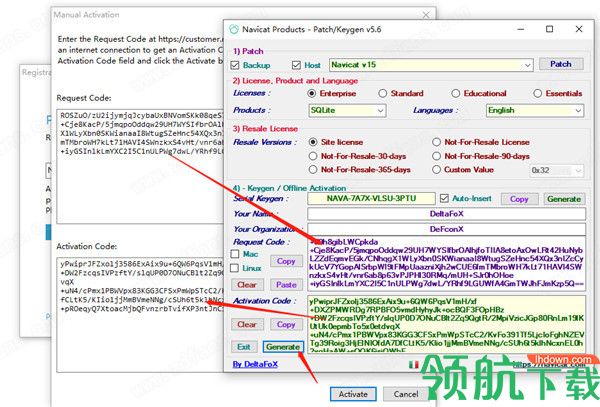
Task: Uncheck the Auto-Insert checkbox
Action: pos(444,199)
